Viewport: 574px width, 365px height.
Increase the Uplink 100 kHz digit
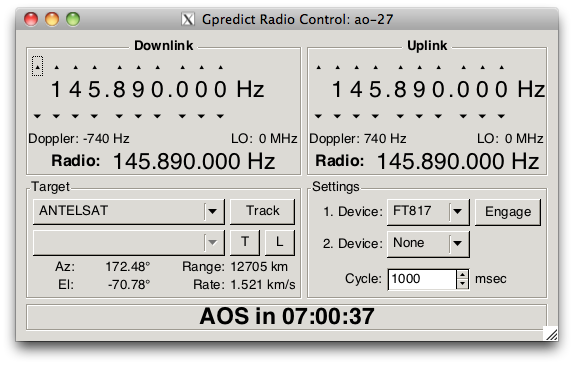point(401,67)
